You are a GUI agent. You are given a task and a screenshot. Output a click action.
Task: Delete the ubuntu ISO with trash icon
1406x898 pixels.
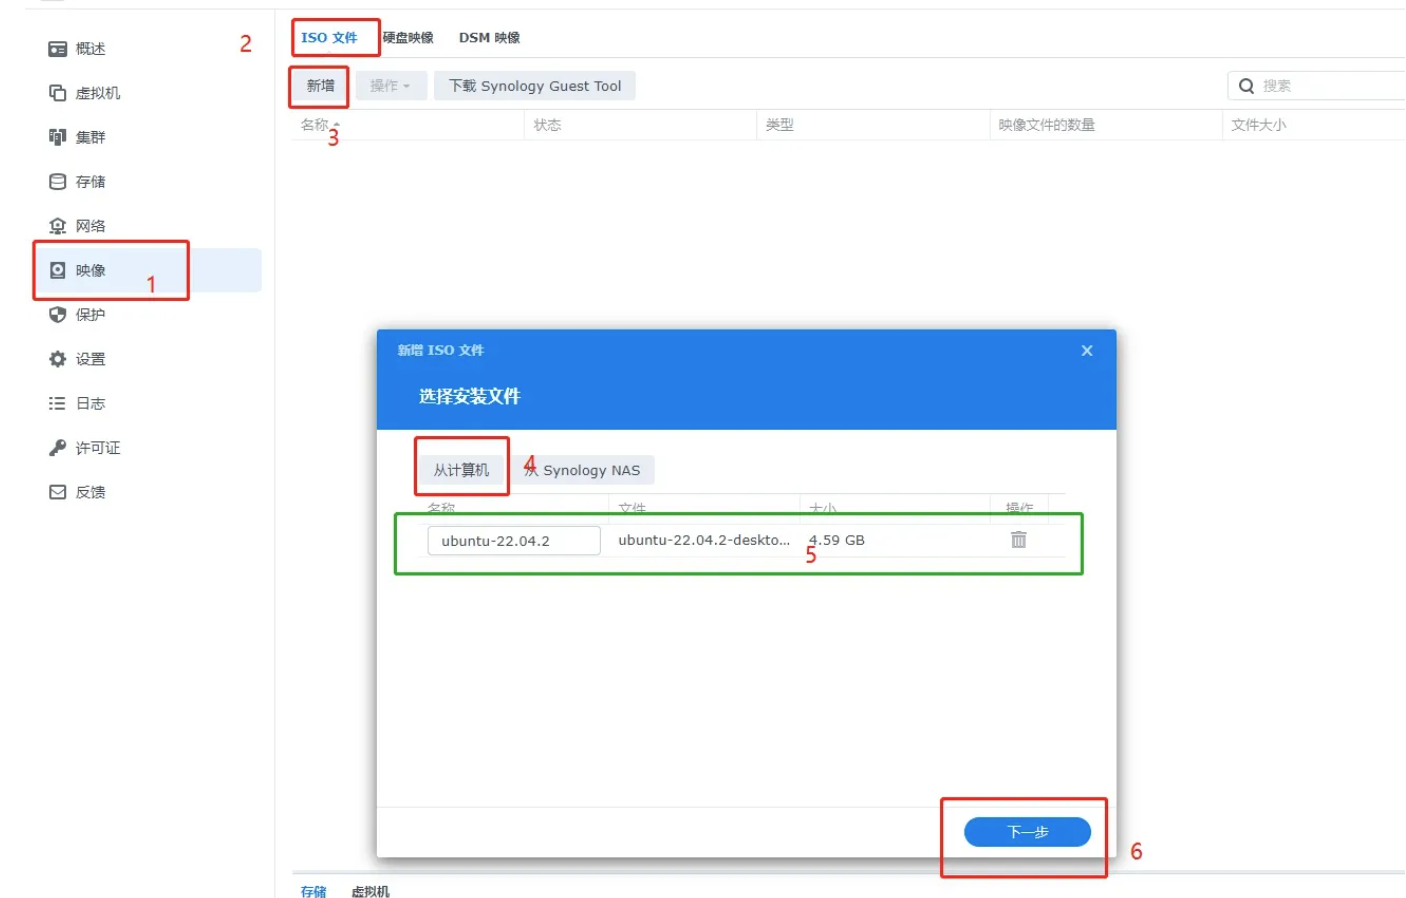tap(1018, 540)
